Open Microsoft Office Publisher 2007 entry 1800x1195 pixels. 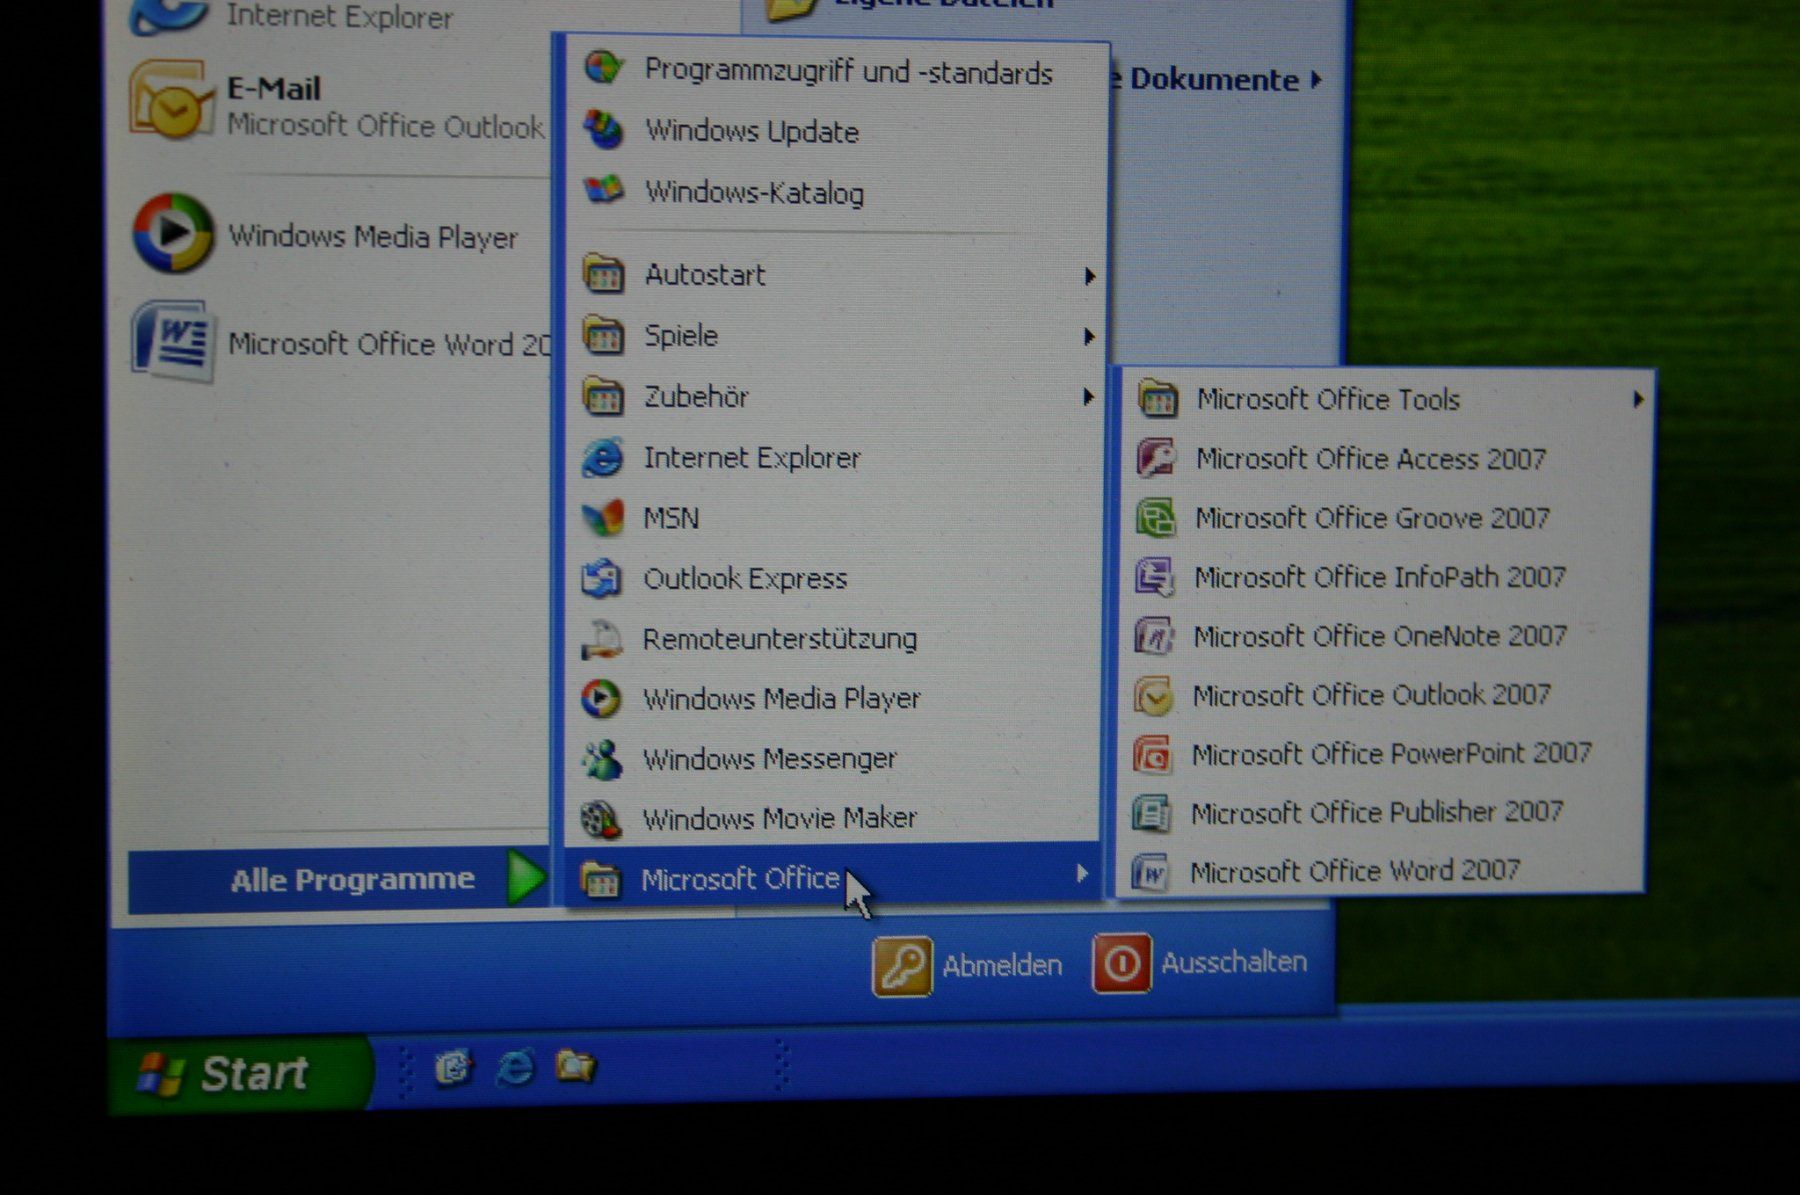coord(1381,813)
